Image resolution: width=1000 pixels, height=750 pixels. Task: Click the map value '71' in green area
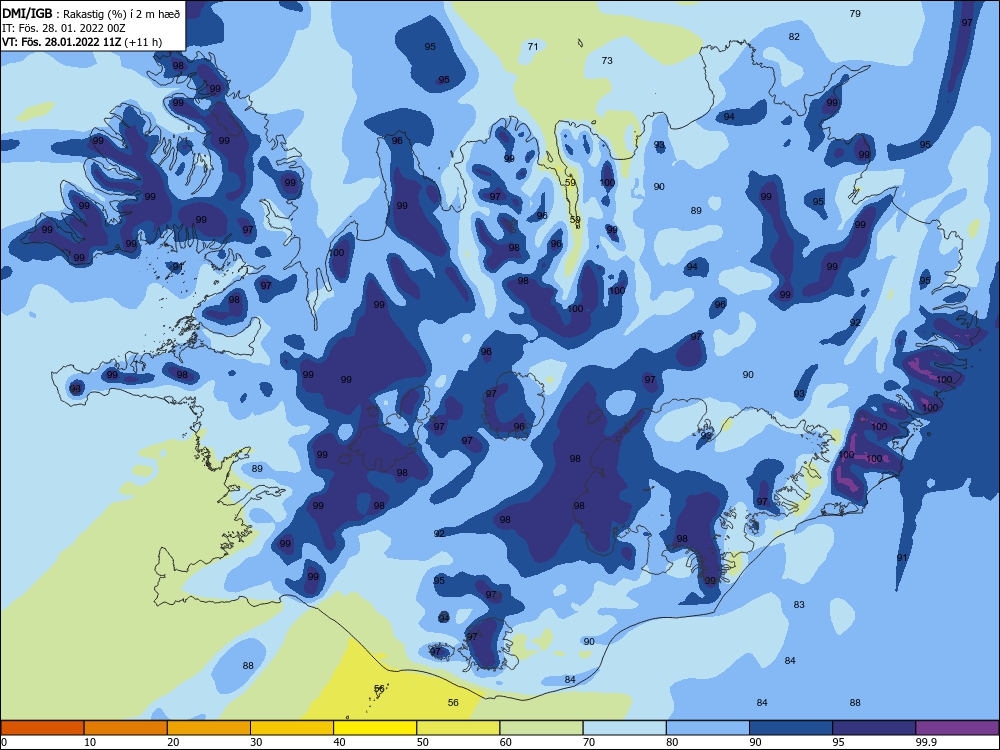533,47
